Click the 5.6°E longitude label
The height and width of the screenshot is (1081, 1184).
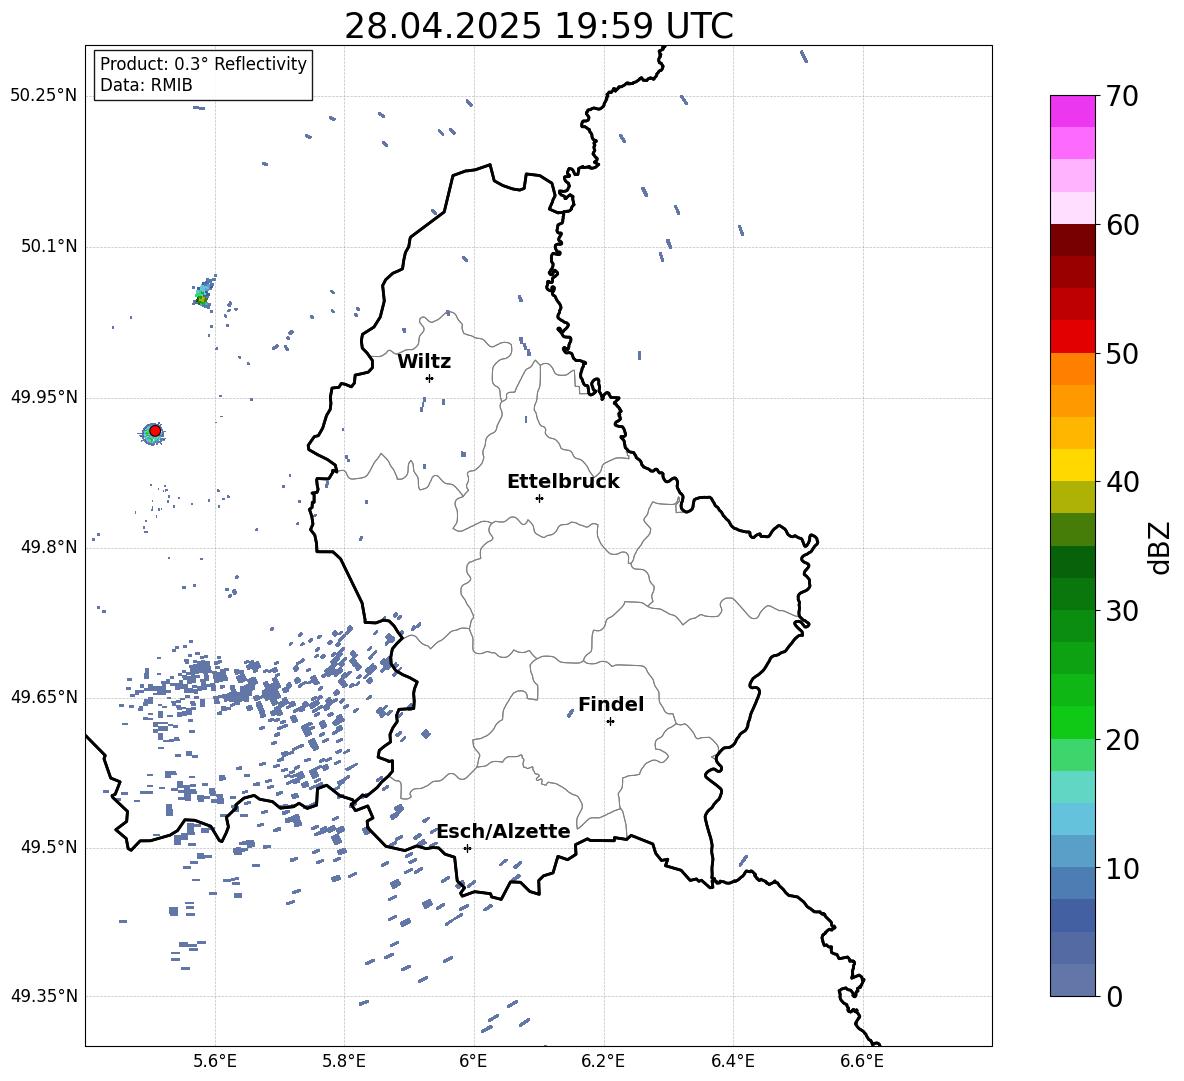click(x=215, y=1062)
